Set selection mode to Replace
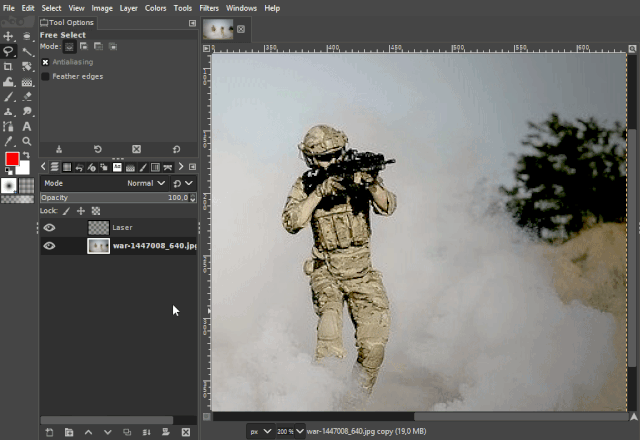Screen dimensions: 640x440 [x=69, y=47]
